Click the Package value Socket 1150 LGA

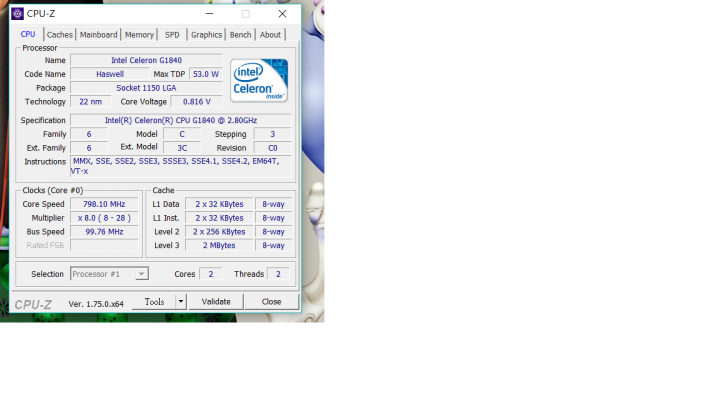tap(146, 88)
